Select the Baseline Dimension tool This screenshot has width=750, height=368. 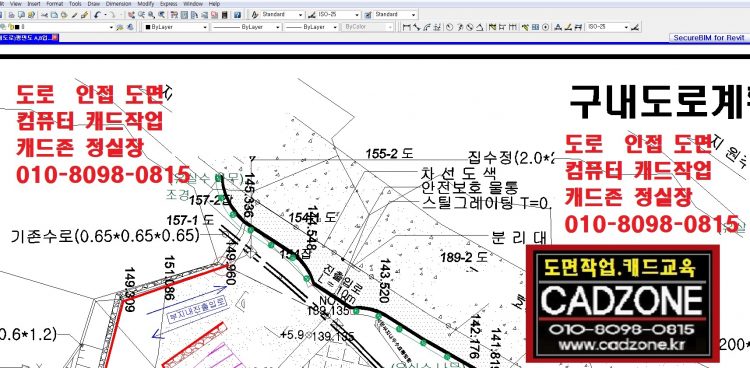[502, 27]
